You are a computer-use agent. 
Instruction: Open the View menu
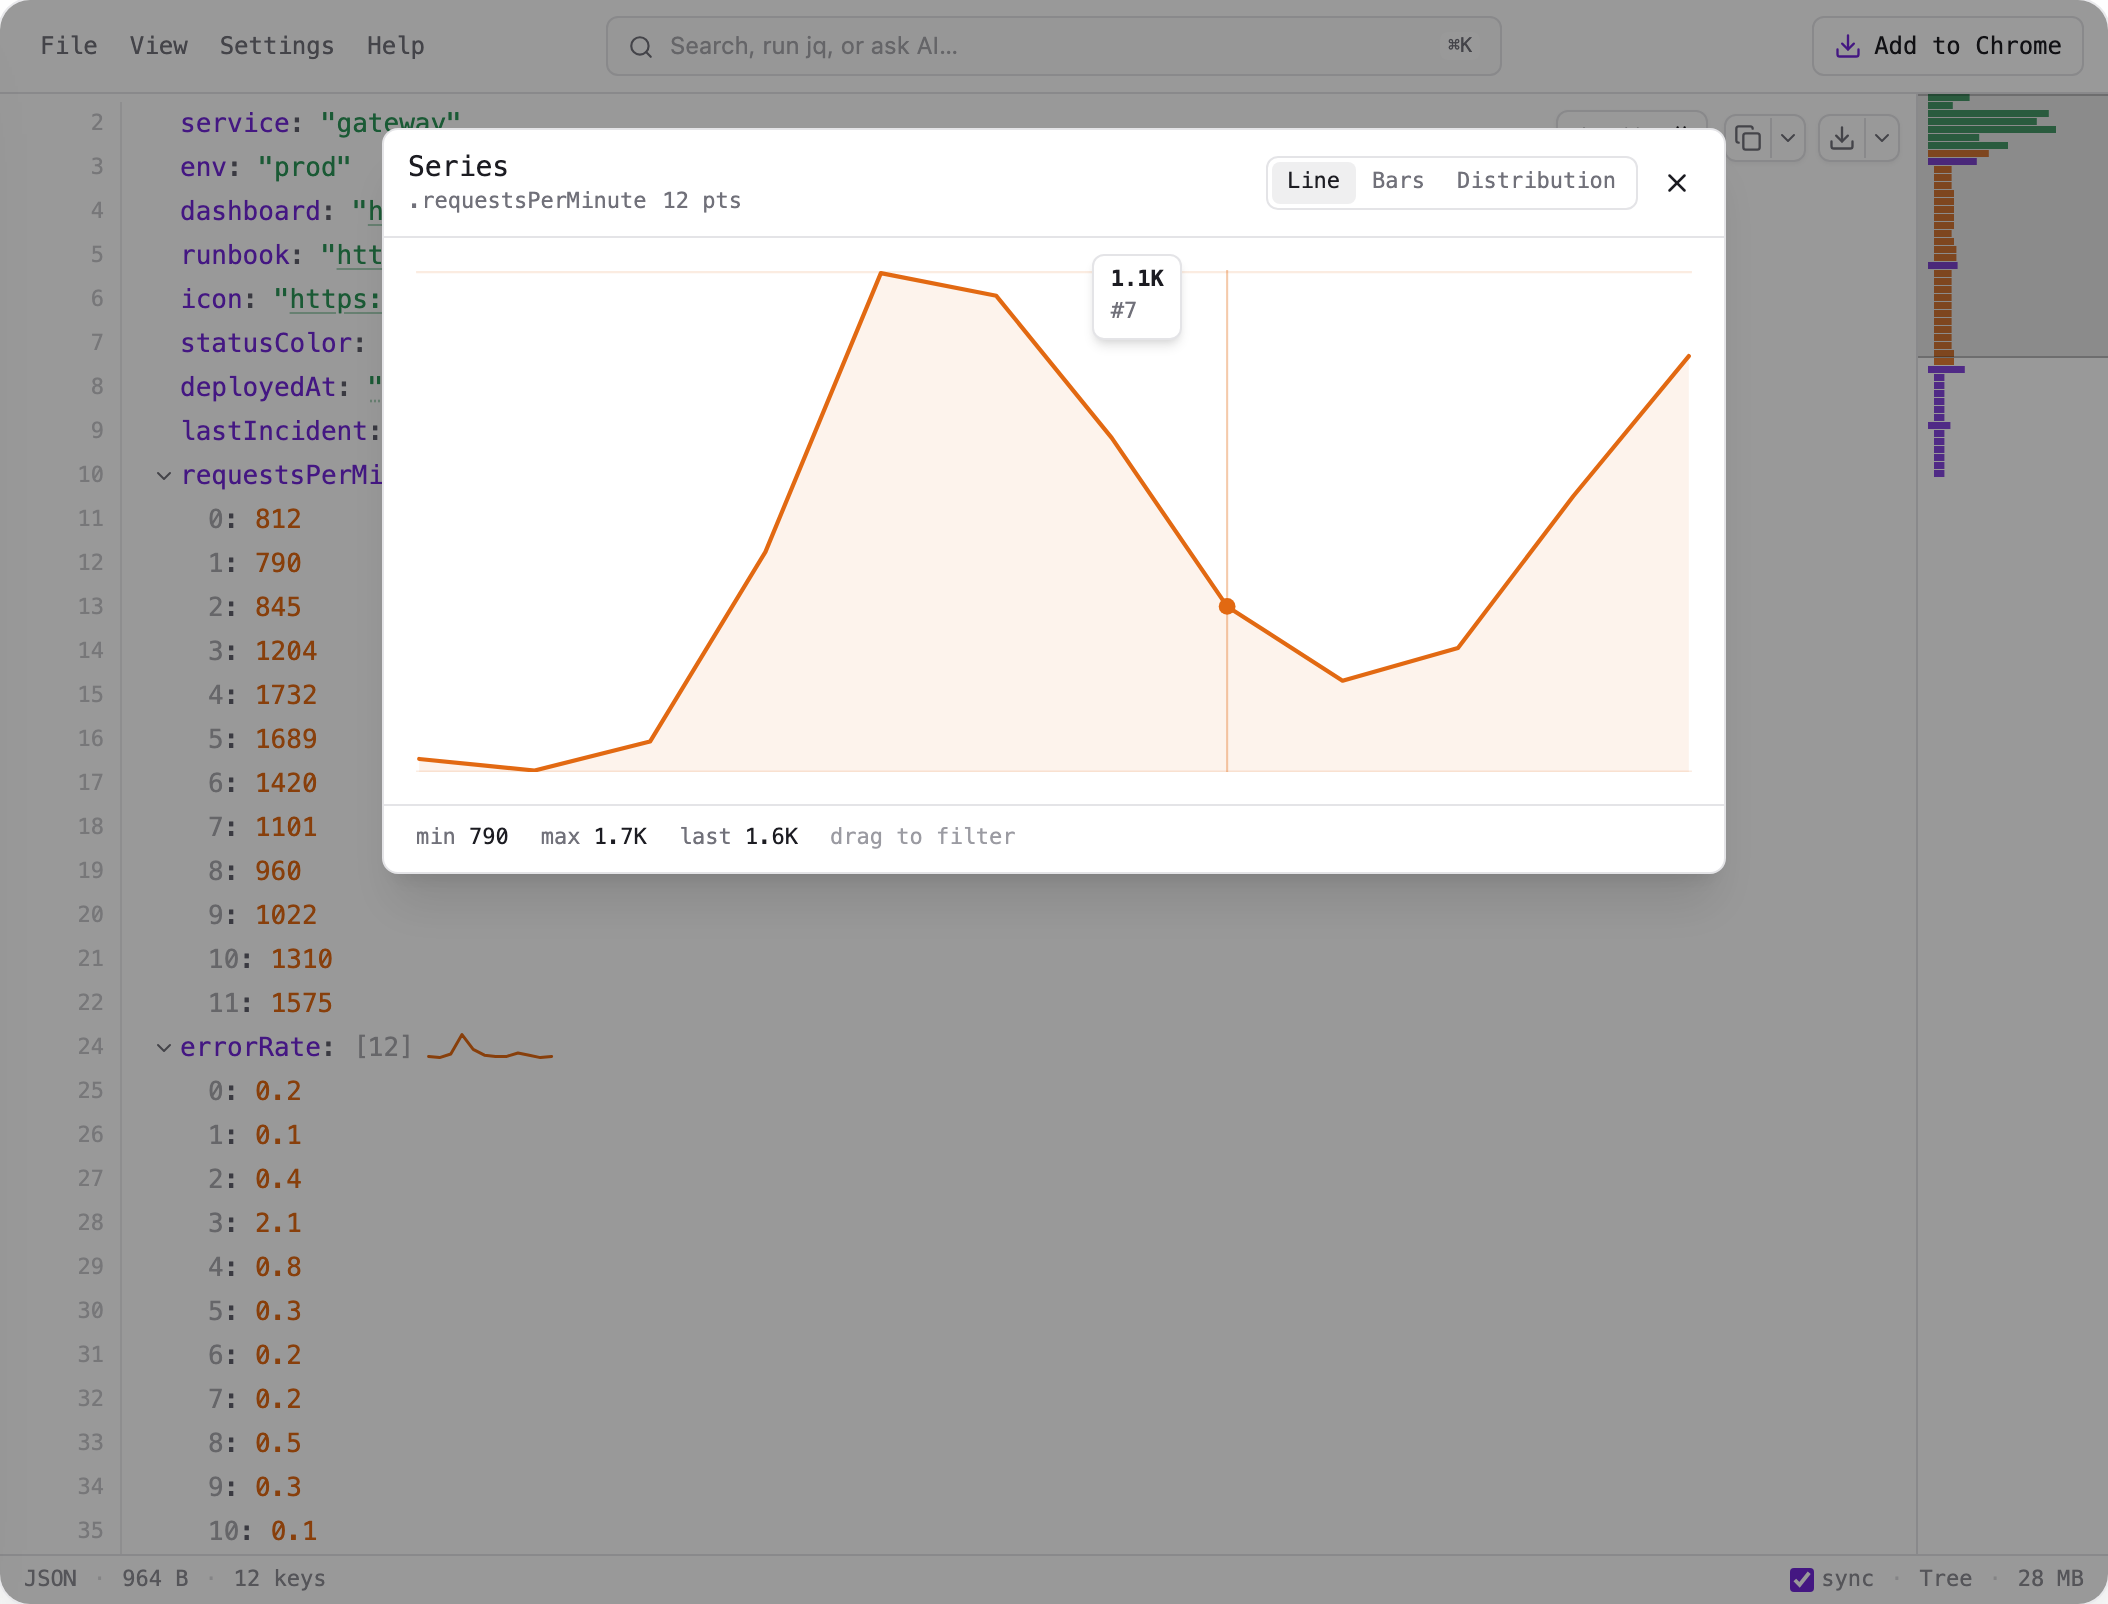(x=158, y=46)
